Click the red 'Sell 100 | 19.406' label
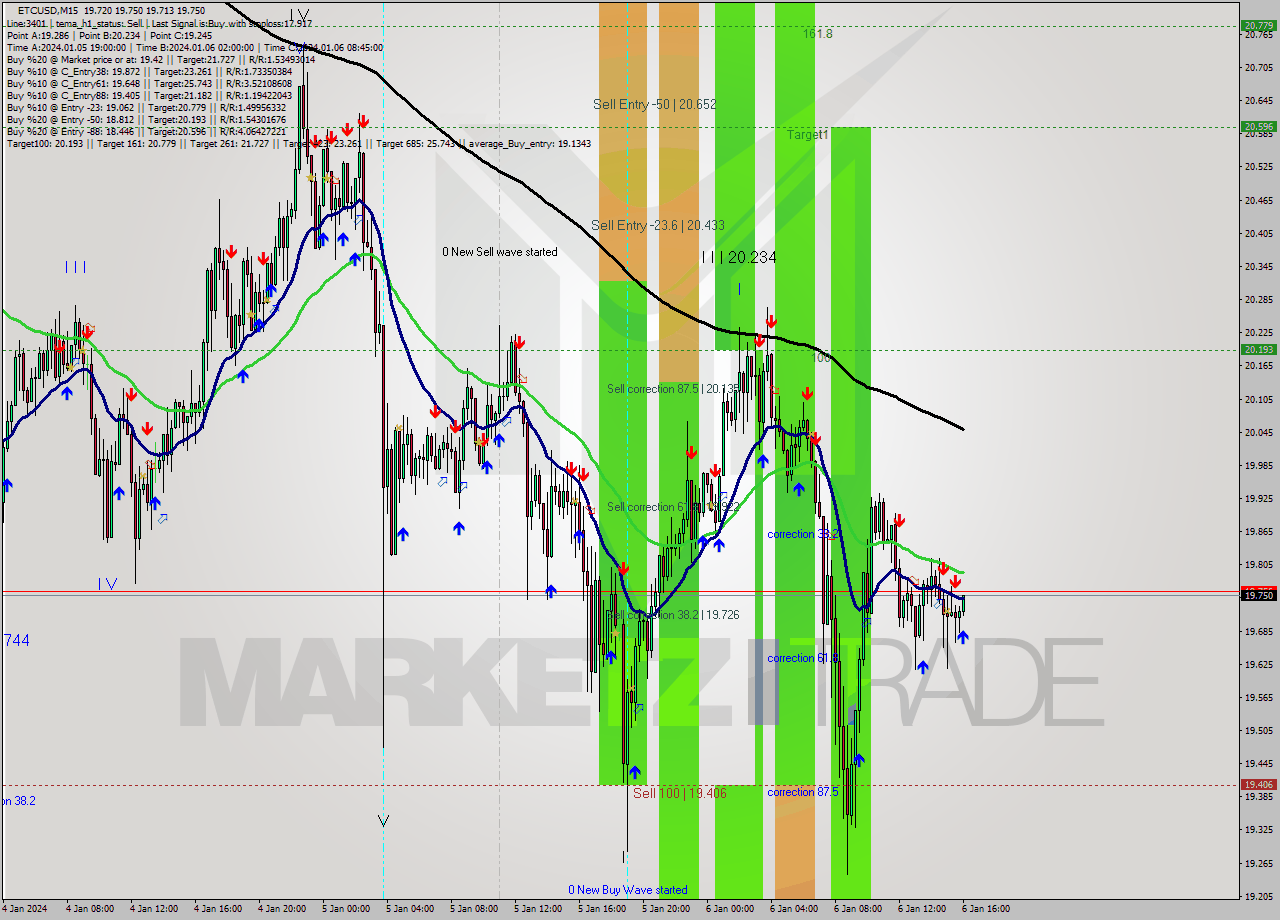Image resolution: width=1280 pixels, height=920 pixels. coord(679,793)
